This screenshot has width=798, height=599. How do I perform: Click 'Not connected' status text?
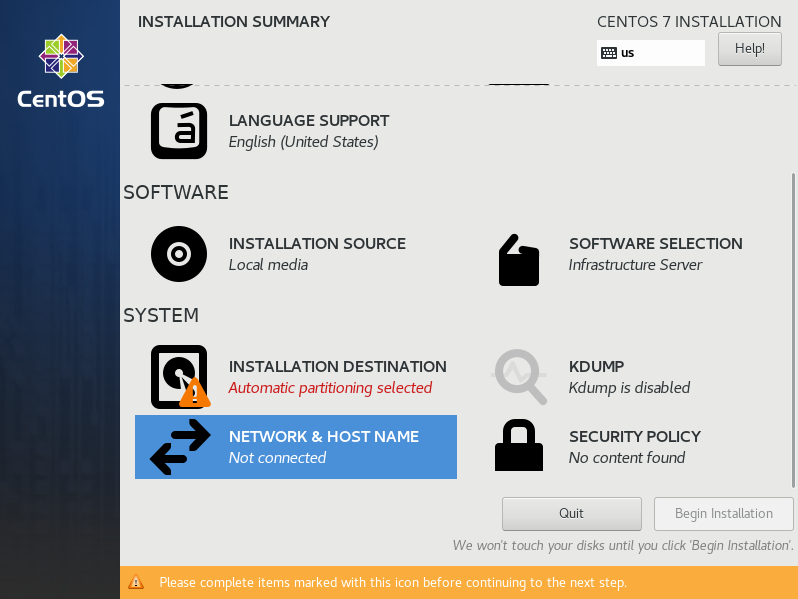277,458
